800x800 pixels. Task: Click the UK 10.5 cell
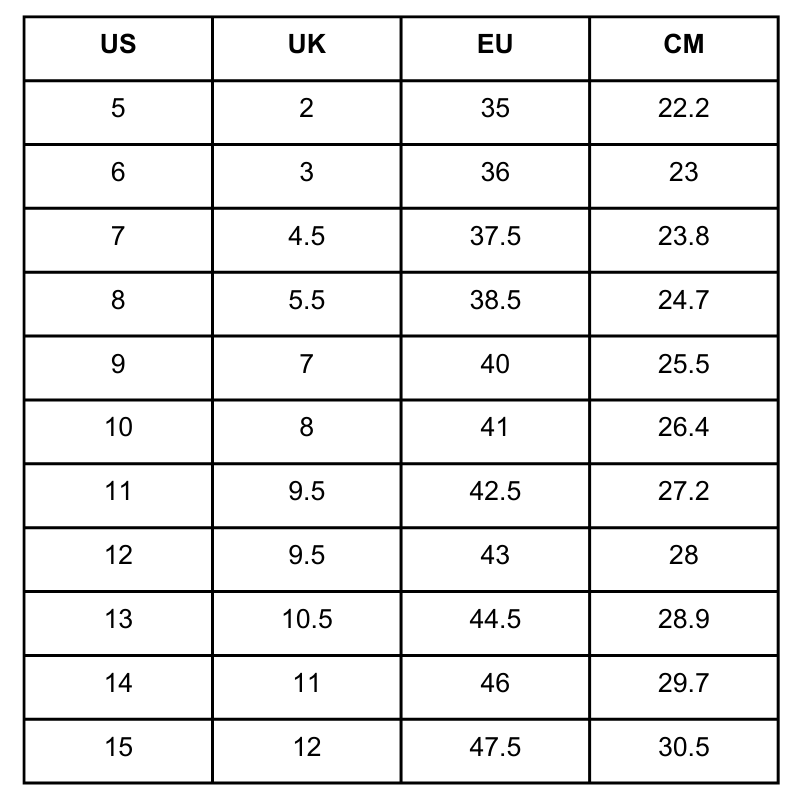point(307,623)
